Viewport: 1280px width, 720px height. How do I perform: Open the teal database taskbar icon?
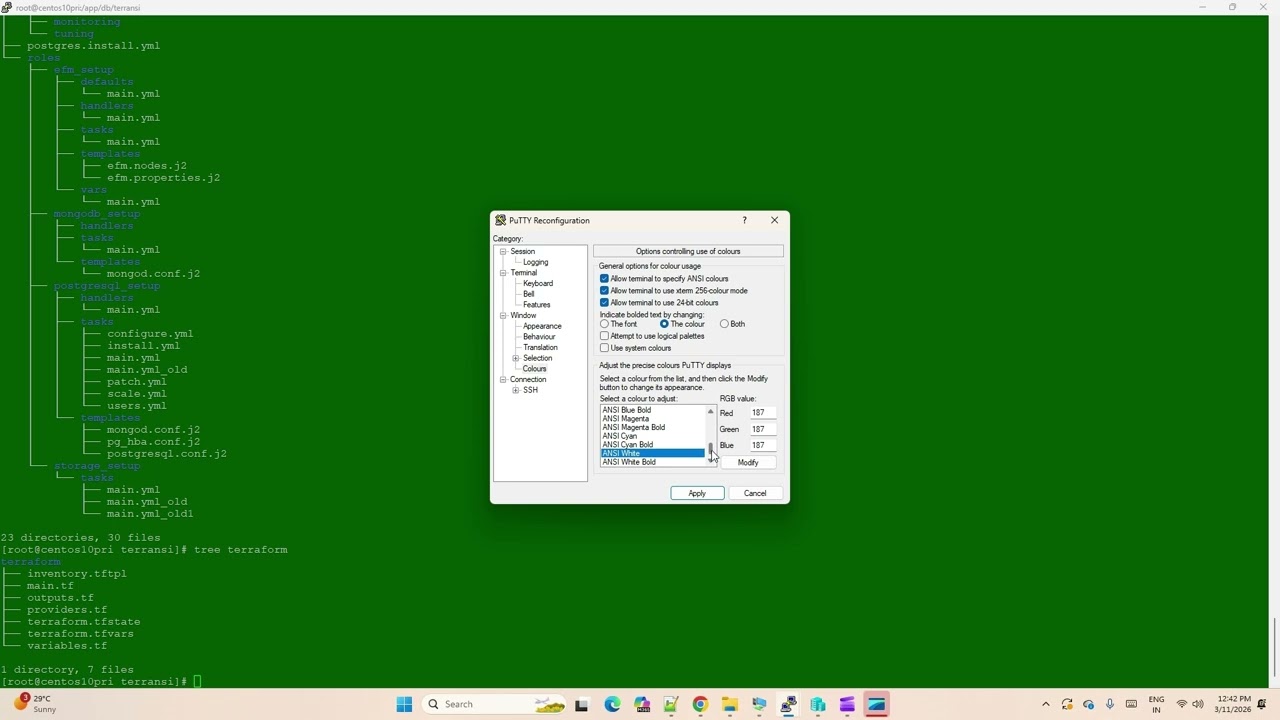pos(818,704)
